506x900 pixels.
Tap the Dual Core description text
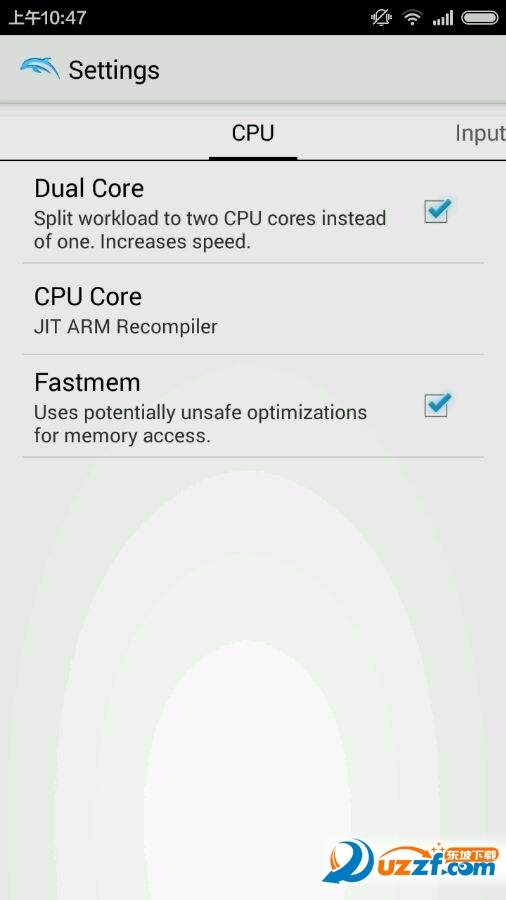pyautogui.click(x=210, y=230)
